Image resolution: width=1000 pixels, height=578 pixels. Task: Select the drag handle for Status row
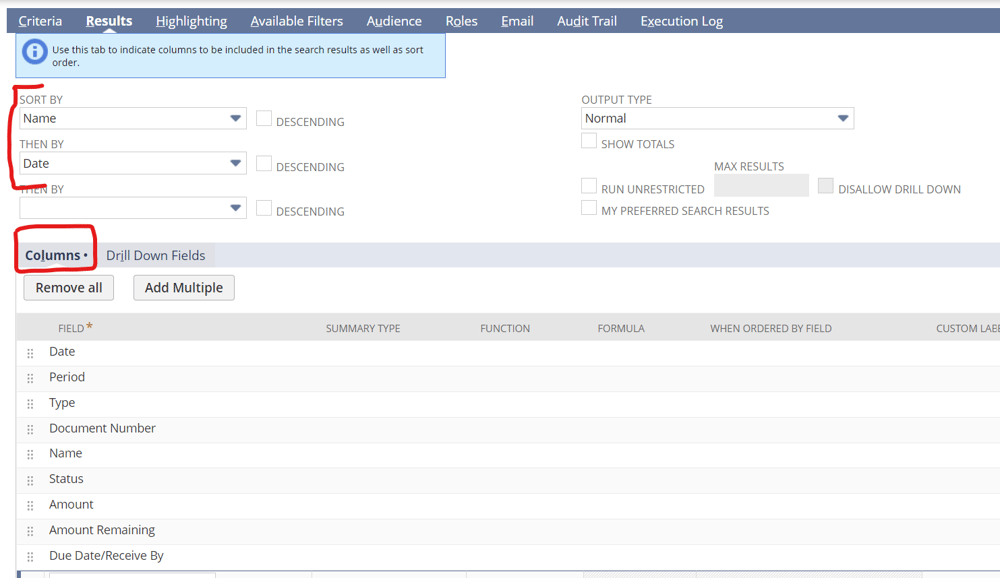point(30,480)
